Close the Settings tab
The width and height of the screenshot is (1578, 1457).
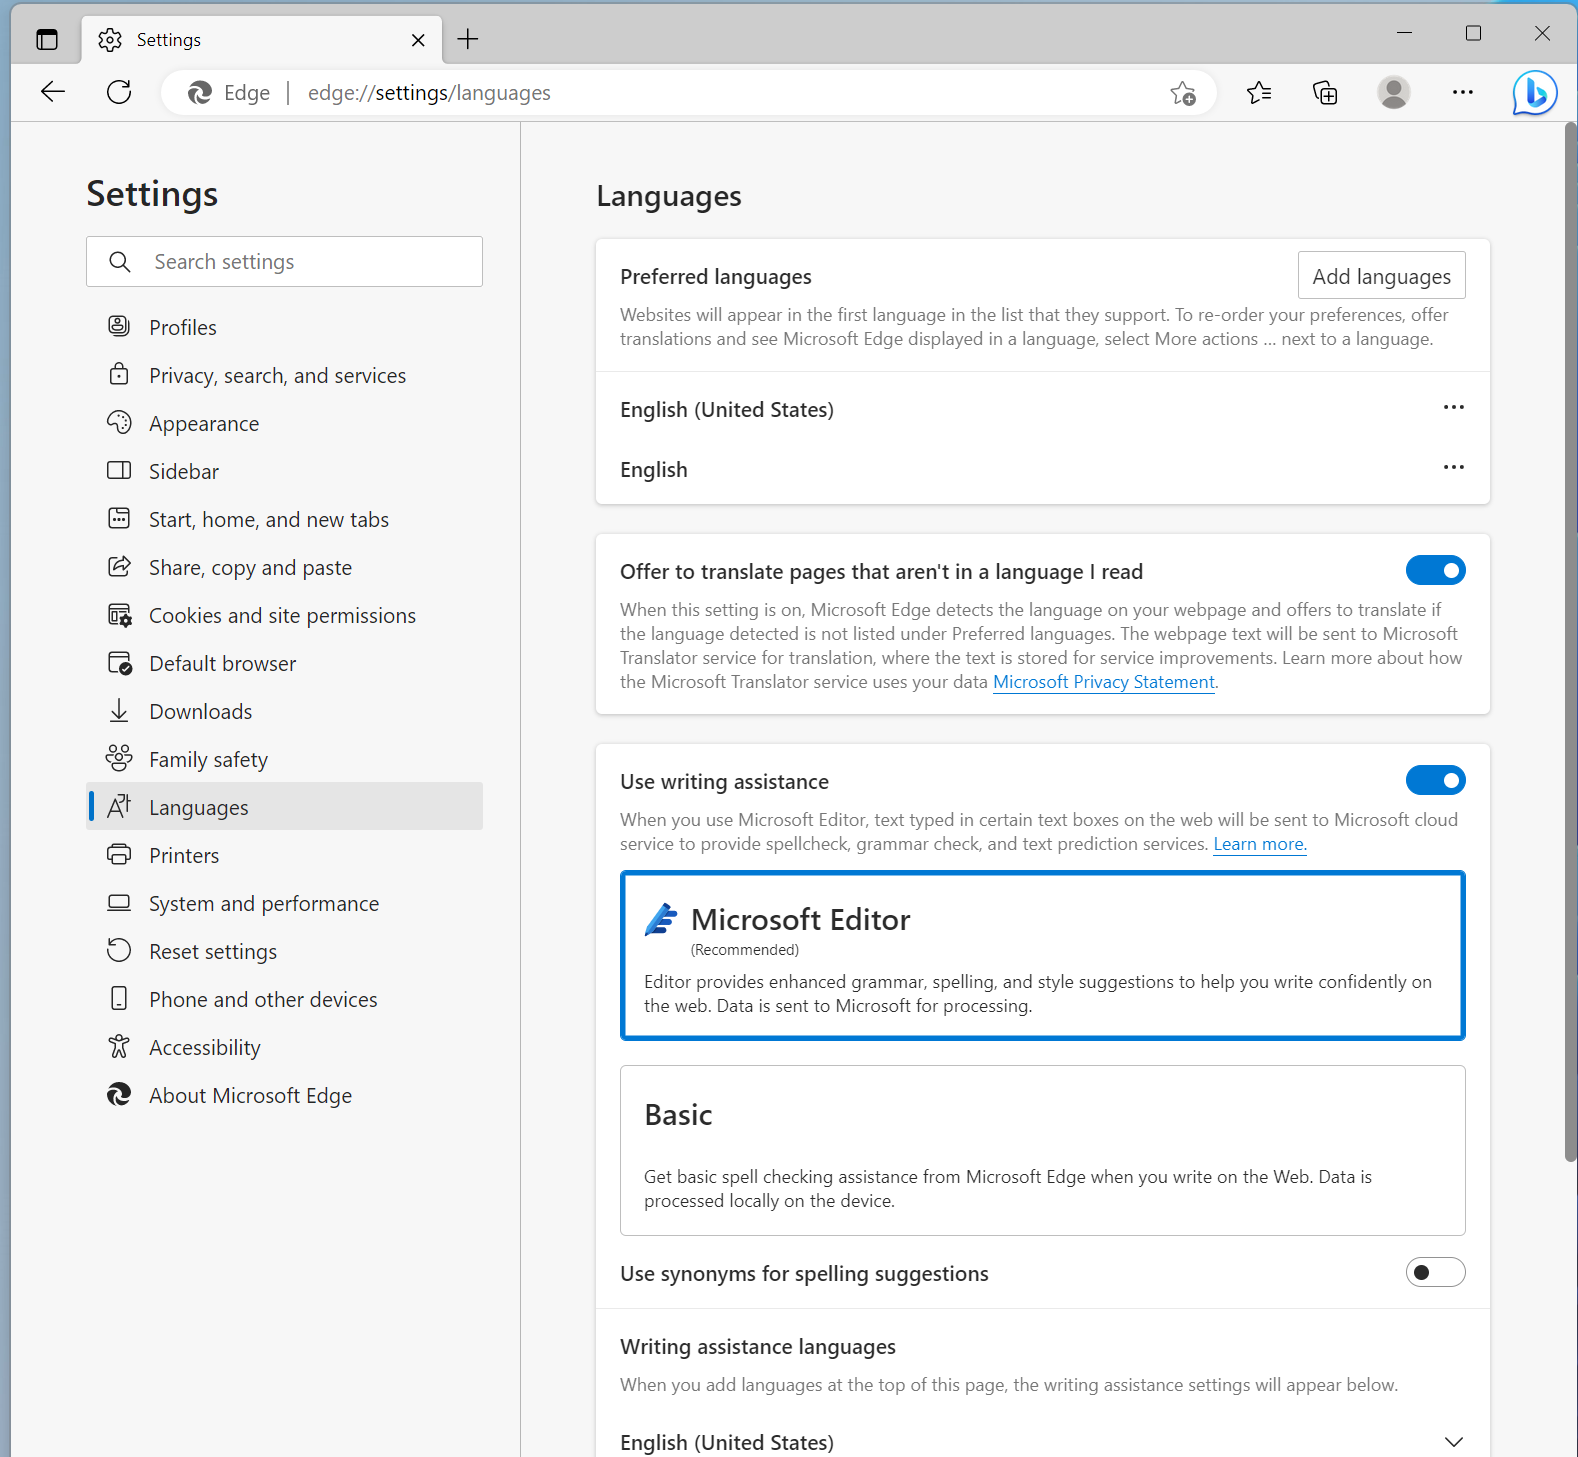tap(418, 40)
